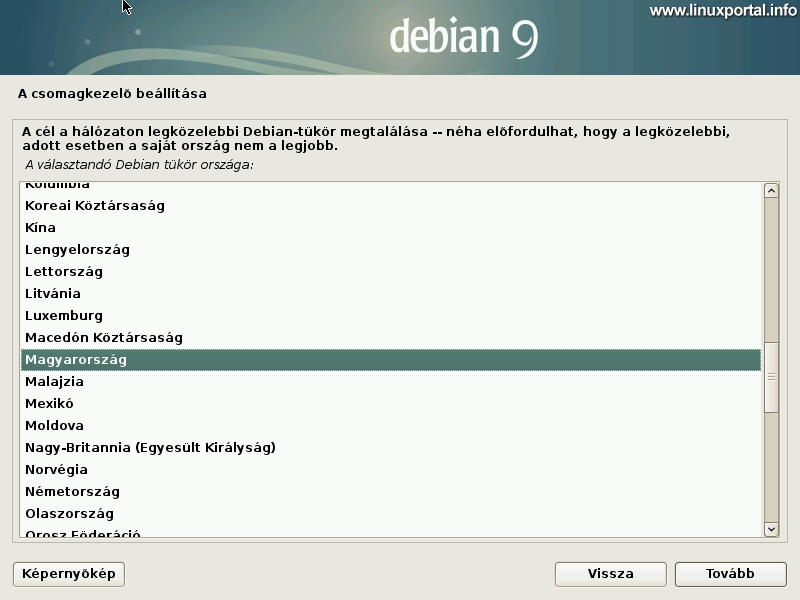Click the scrollbar down arrow

(x=771, y=529)
